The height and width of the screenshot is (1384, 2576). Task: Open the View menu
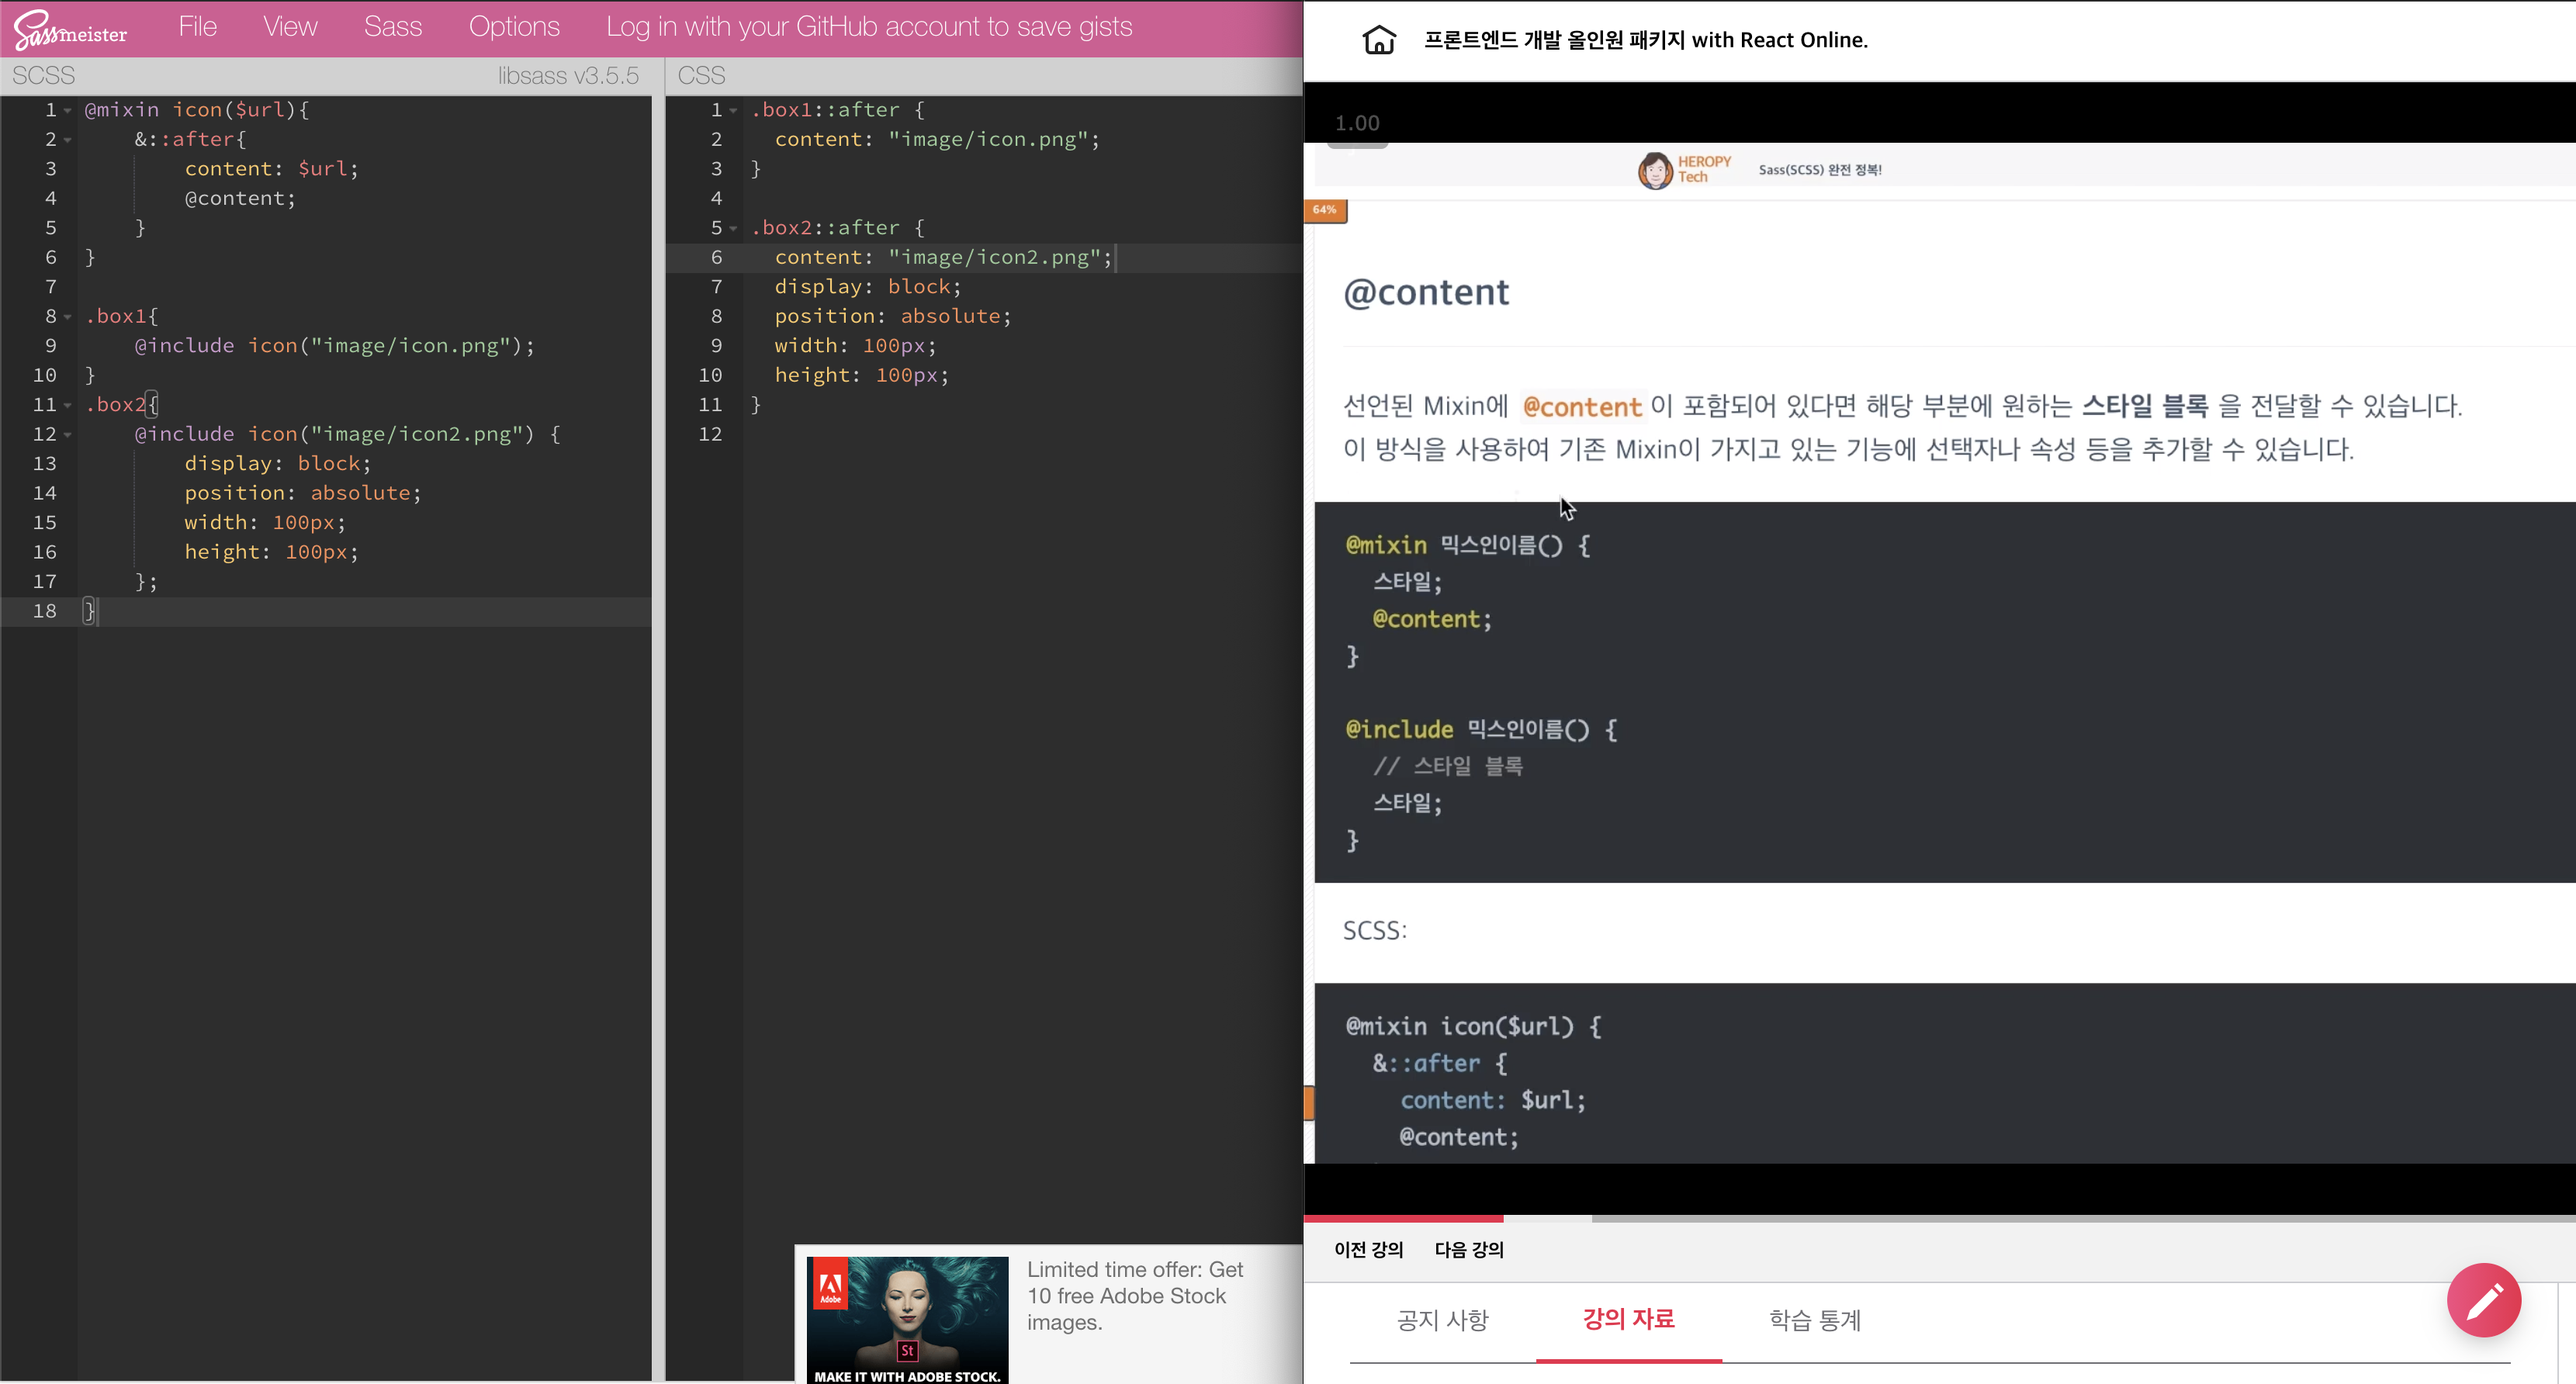pyautogui.click(x=290, y=27)
